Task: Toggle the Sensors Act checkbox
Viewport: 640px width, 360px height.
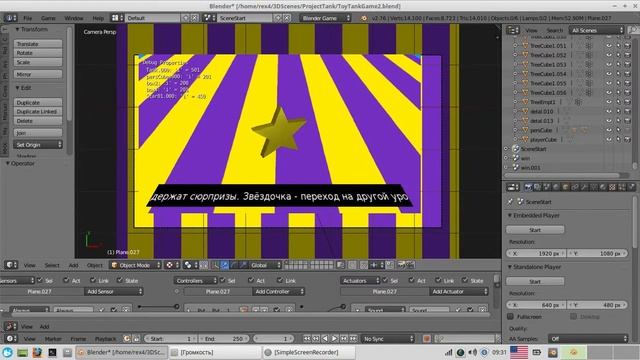Action: 66,280
